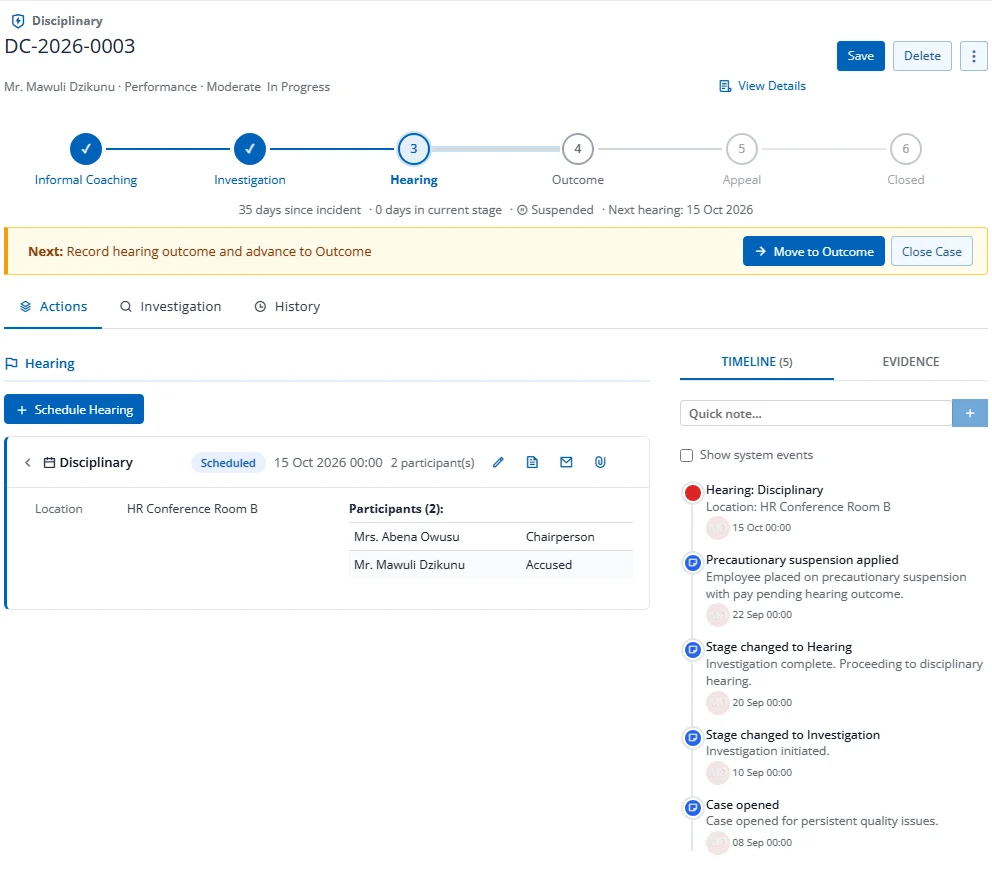Click the HR Conference Room B location value
The image size is (992, 878).
point(192,509)
